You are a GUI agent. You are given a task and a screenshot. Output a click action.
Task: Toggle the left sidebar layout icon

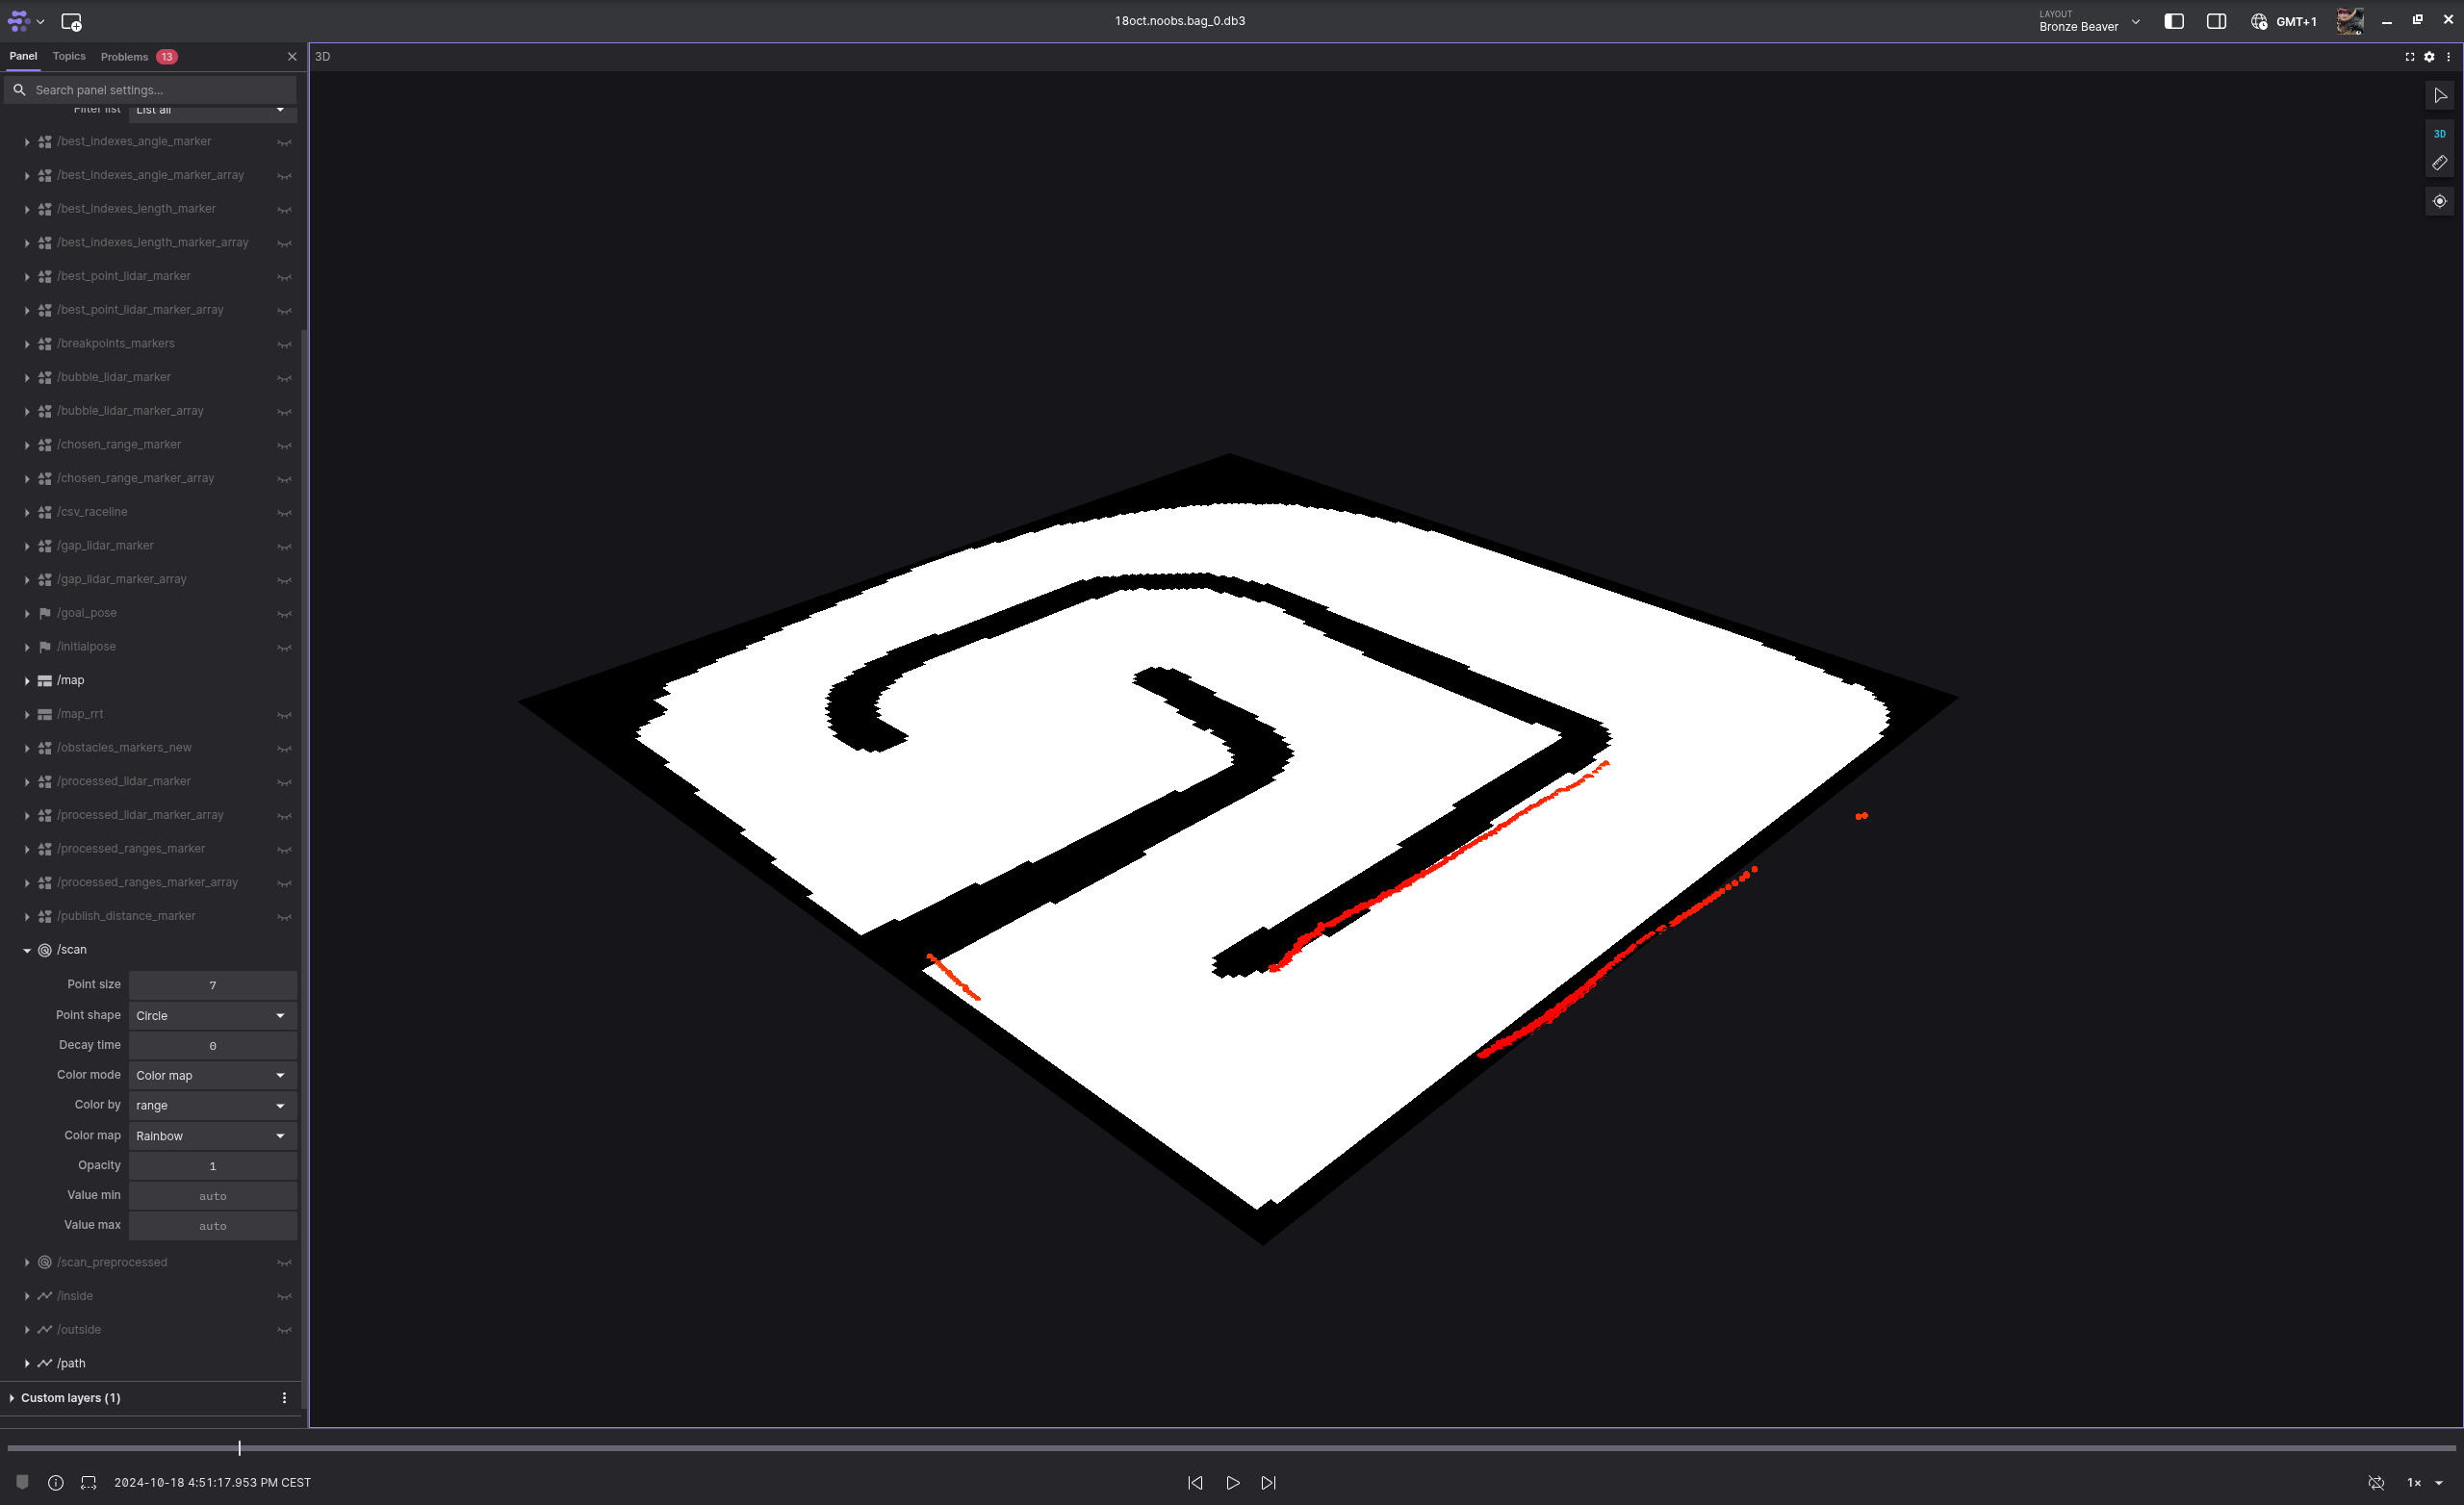[x=2173, y=21]
